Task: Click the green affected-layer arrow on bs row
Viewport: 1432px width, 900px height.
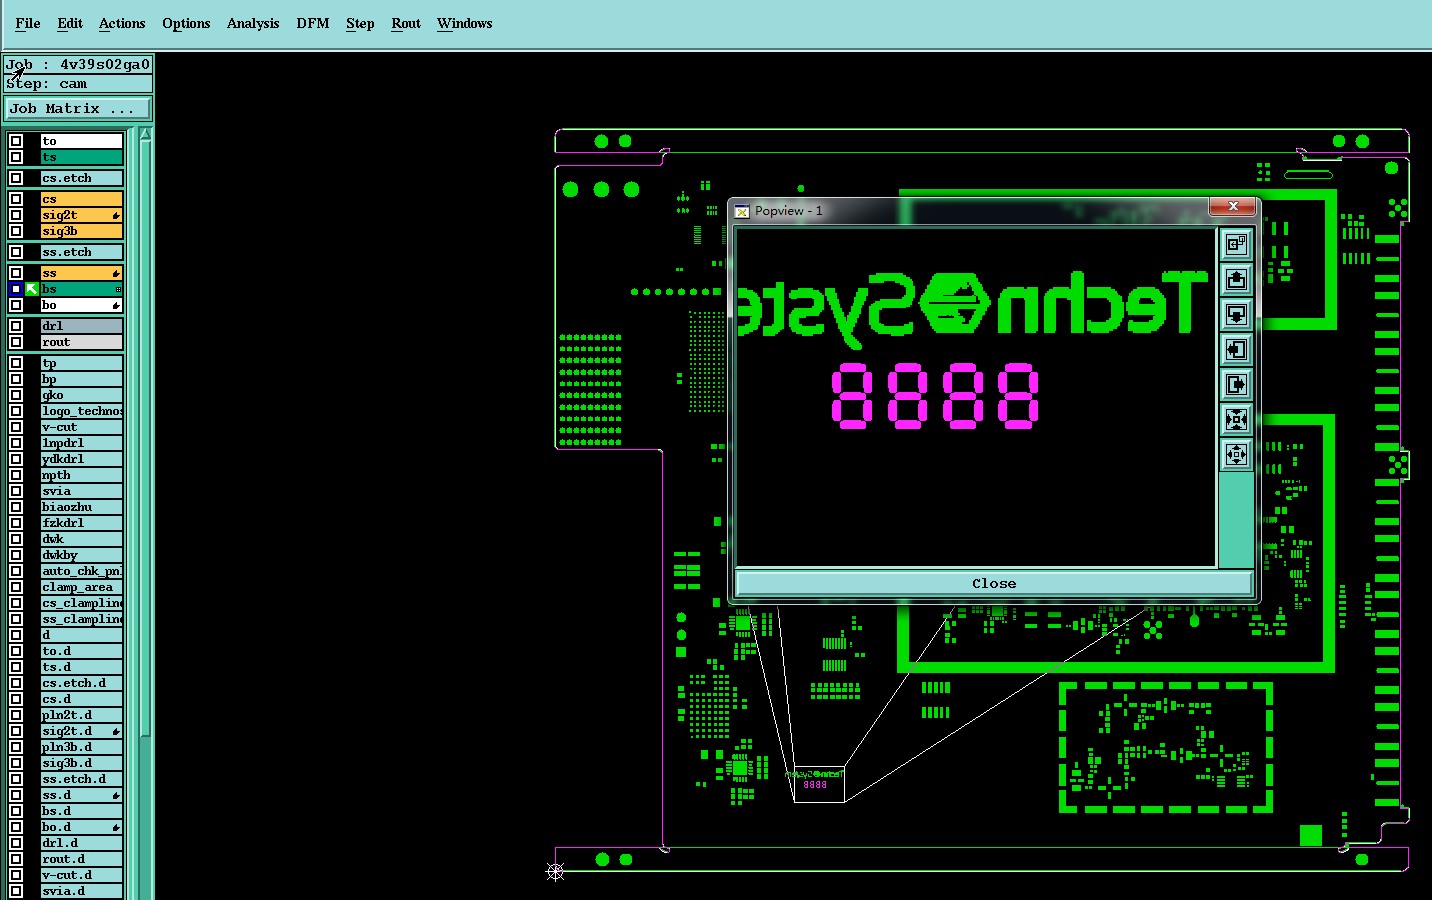Action: click(x=32, y=289)
